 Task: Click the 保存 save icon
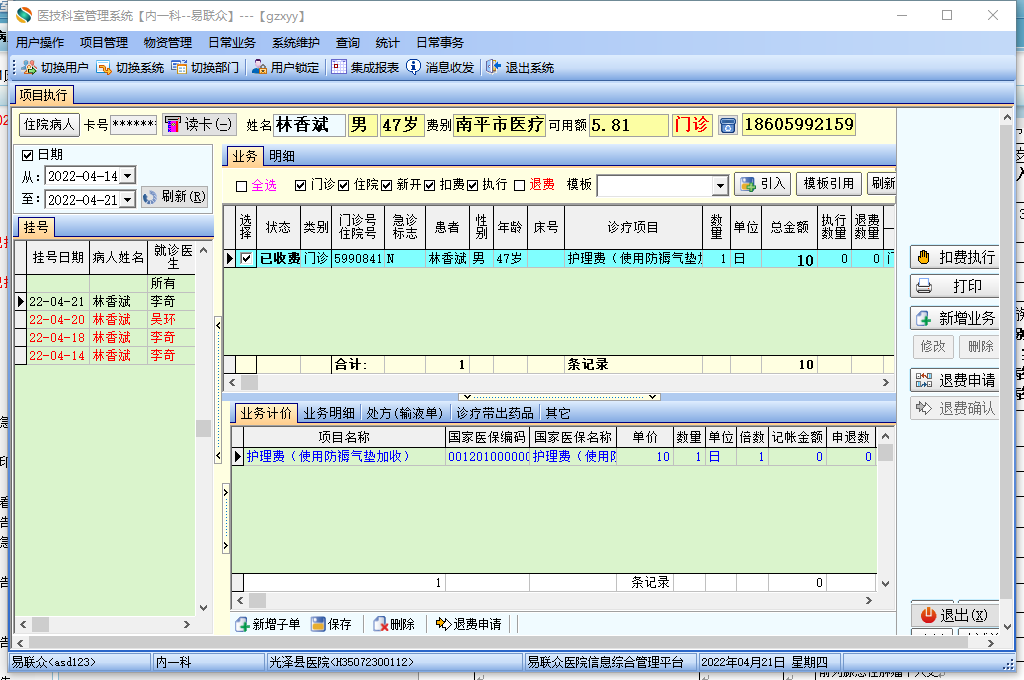pyautogui.click(x=318, y=624)
